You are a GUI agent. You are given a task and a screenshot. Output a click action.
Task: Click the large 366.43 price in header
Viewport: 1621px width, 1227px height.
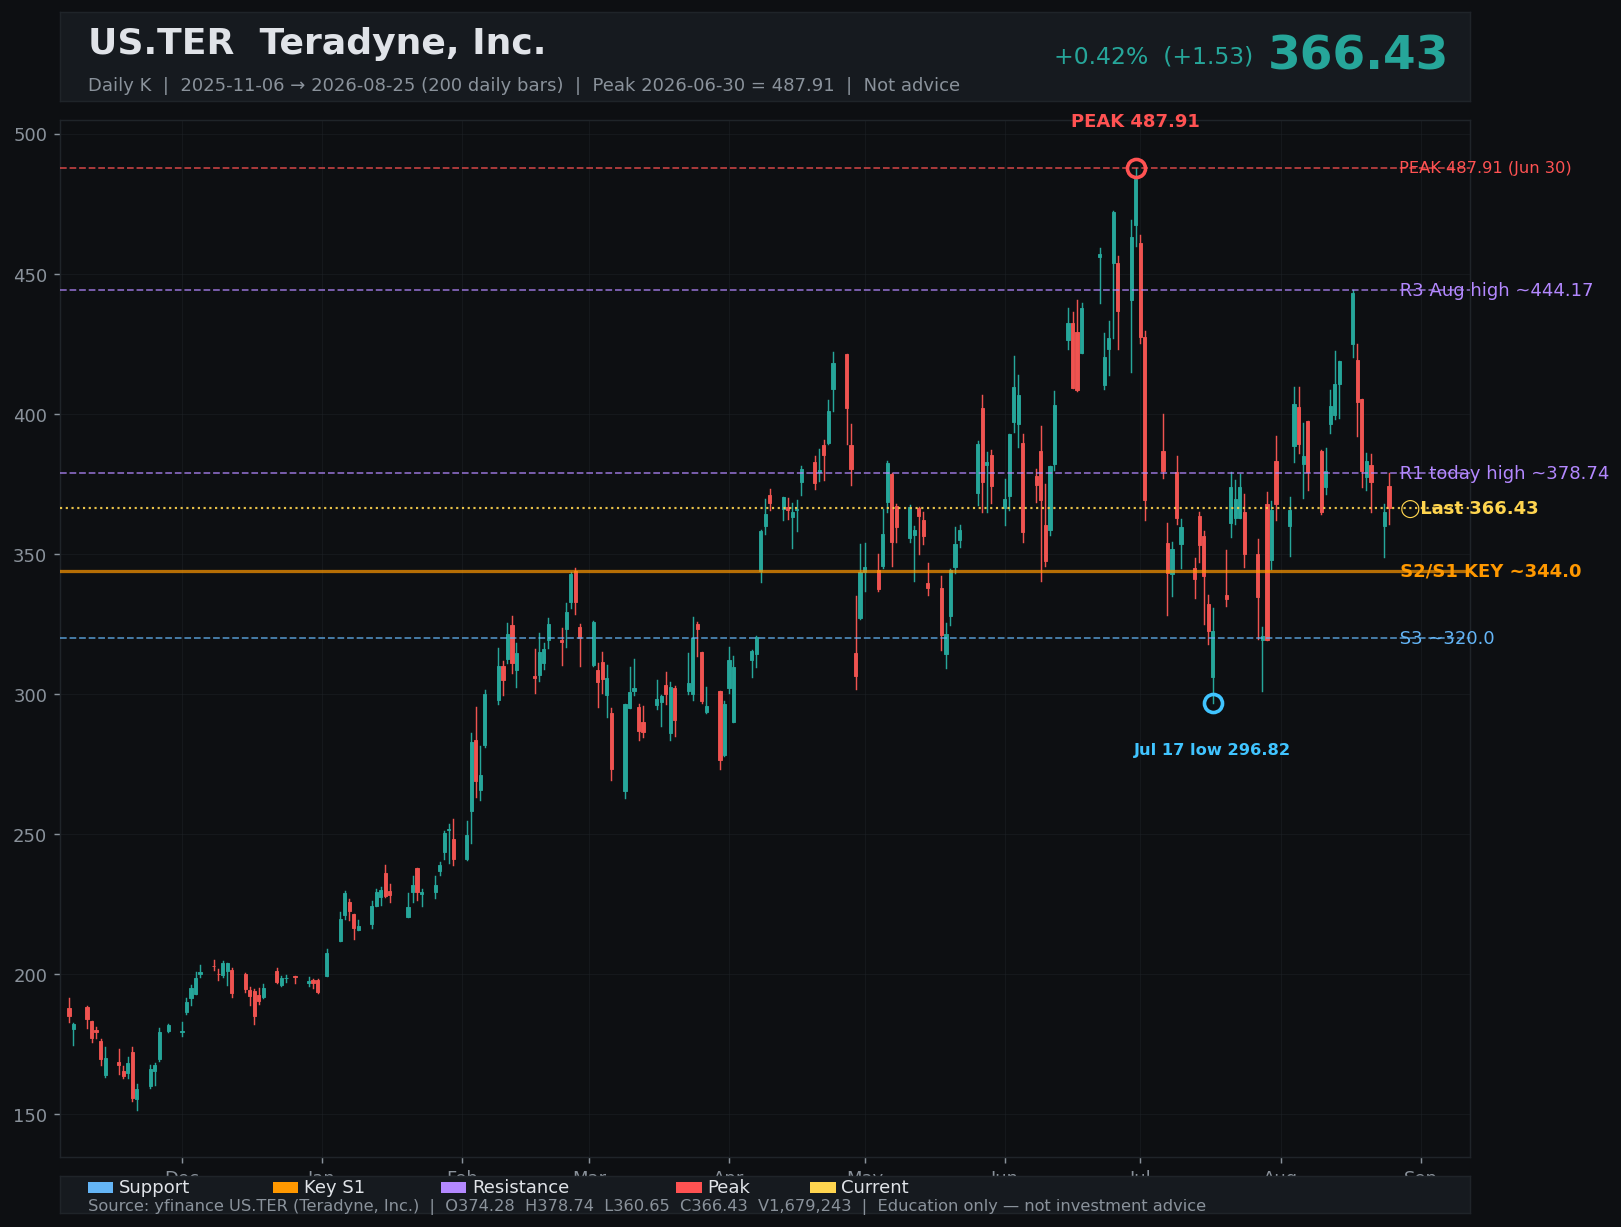[x=1358, y=54]
